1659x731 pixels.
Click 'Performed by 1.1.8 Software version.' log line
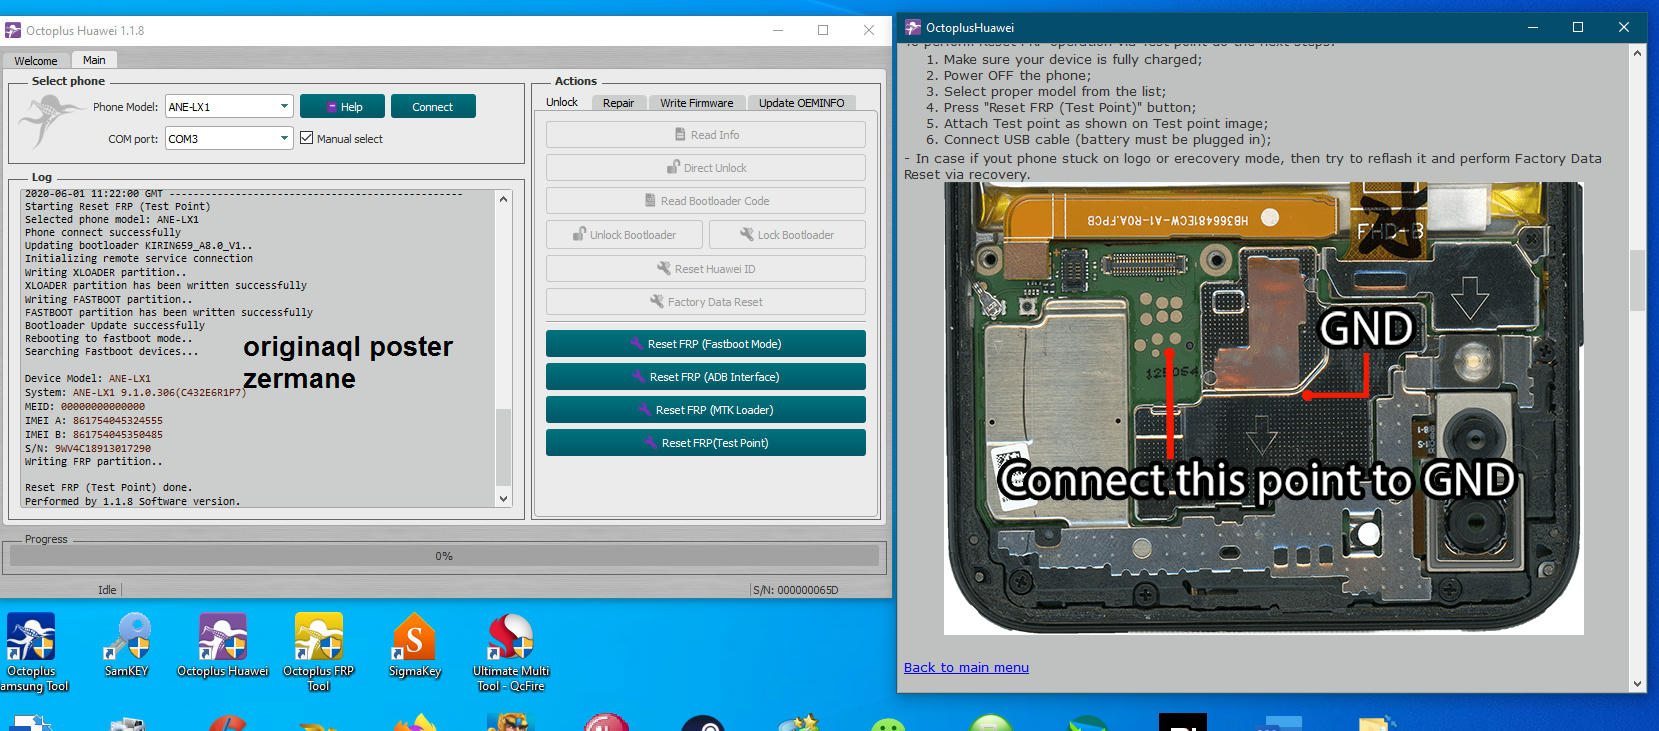click(x=132, y=501)
